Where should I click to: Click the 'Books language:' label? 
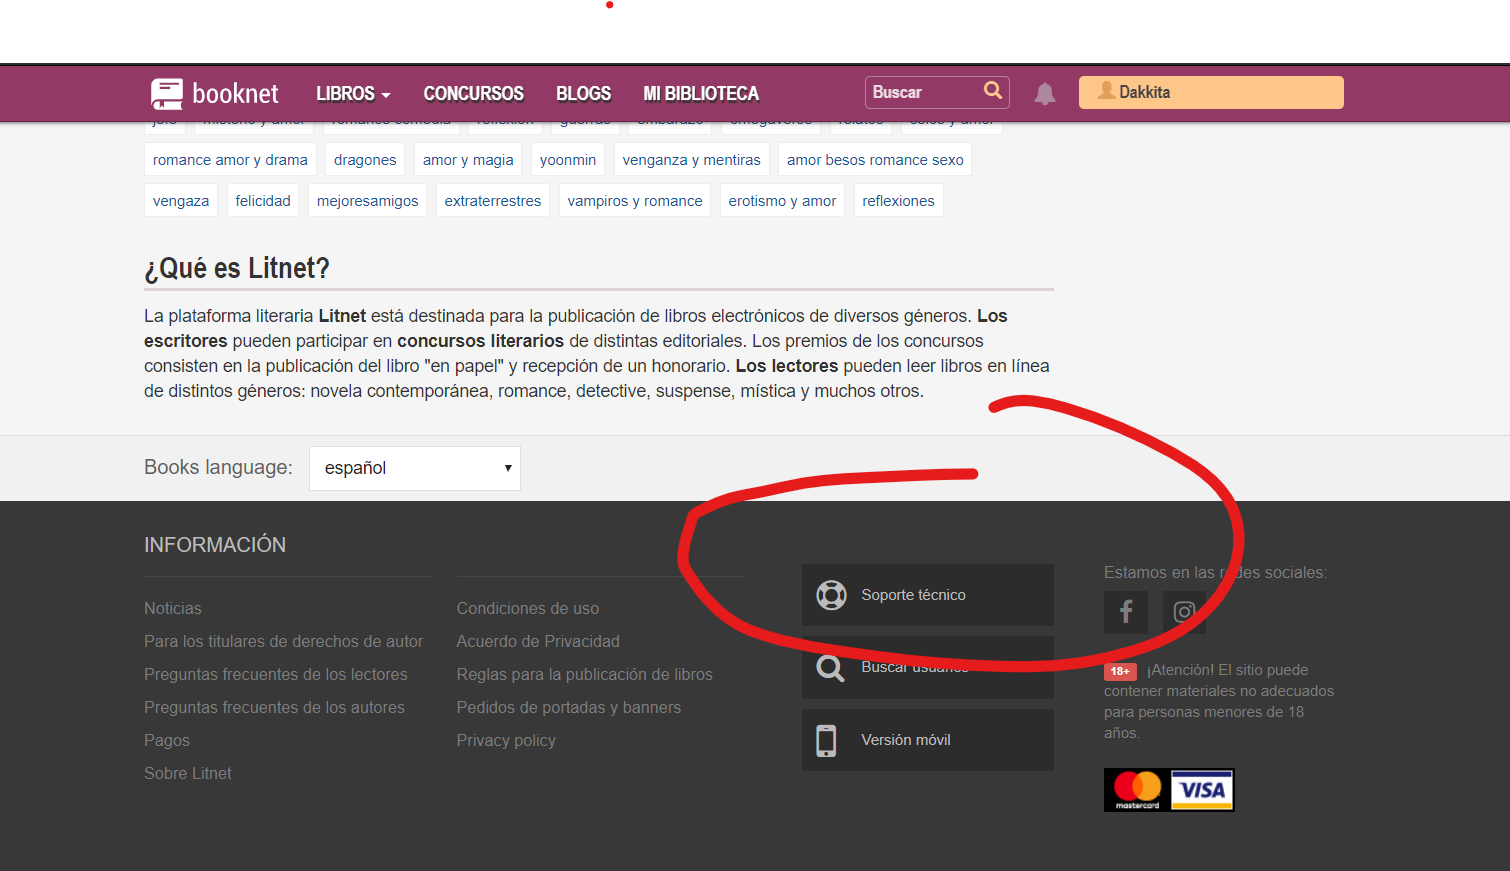tap(218, 467)
